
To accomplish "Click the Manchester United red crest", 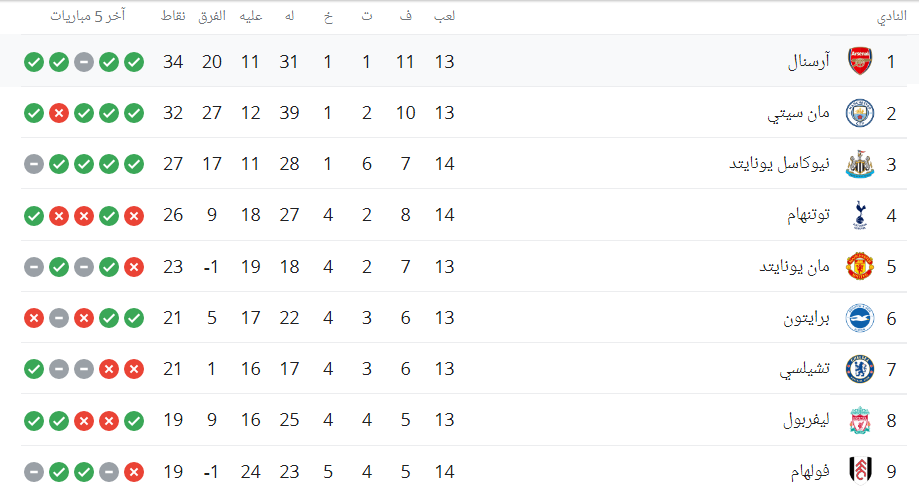I will point(859,267).
